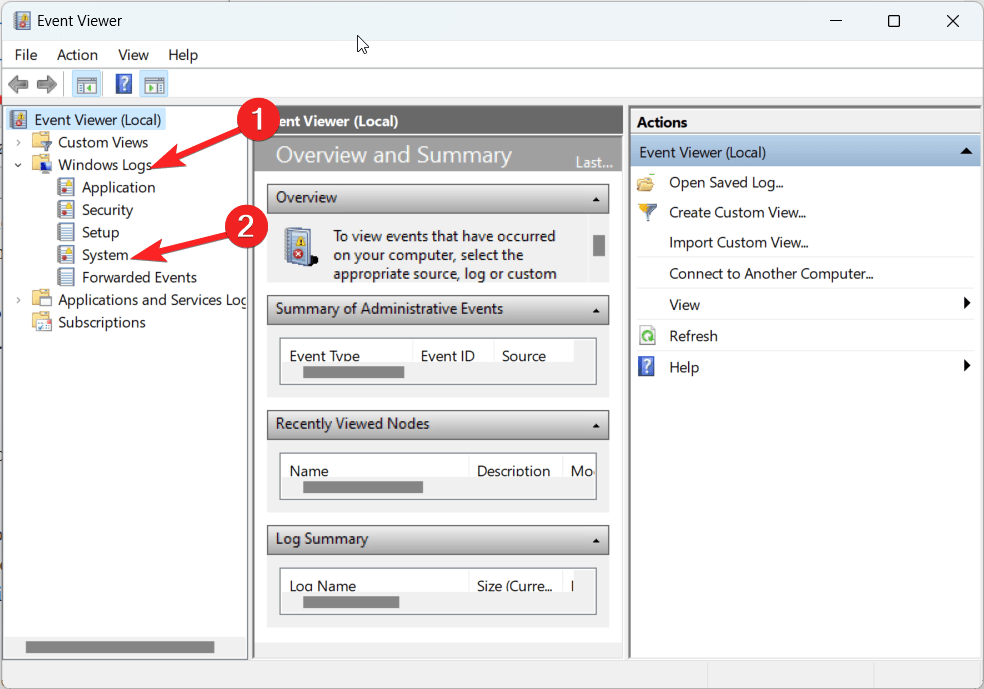Open the Help menu in menu bar
This screenshot has width=984, height=689.
[x=183, y=55]
